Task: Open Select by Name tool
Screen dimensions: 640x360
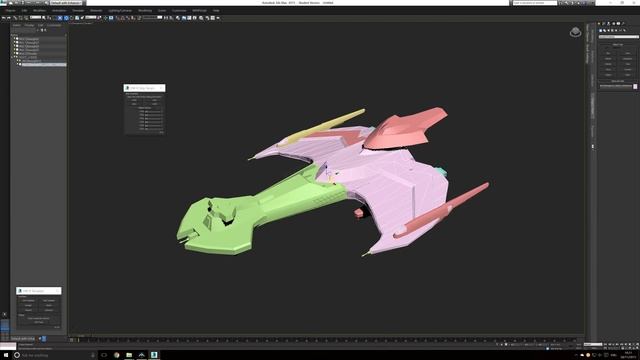Action: 49,18
